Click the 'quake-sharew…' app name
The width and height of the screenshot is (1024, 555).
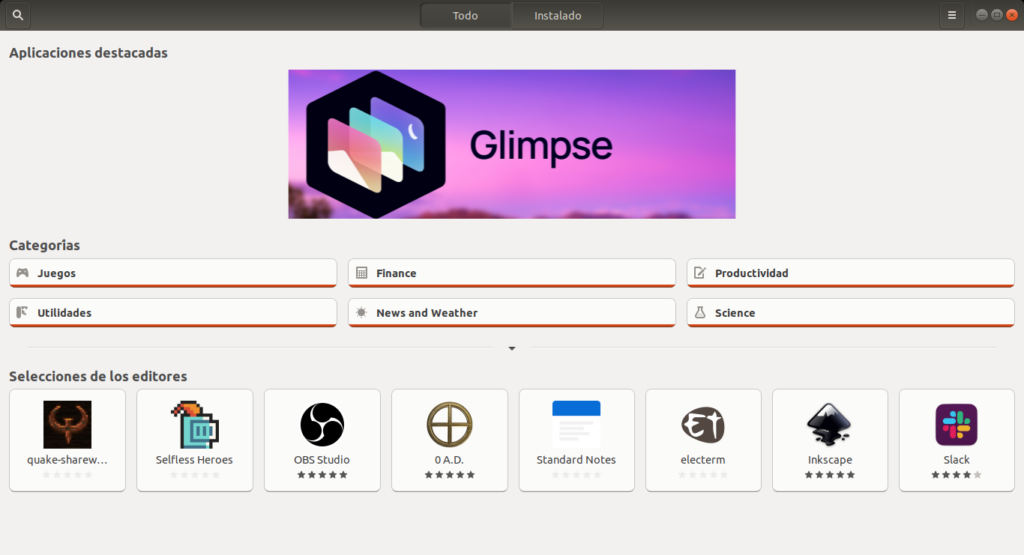click(x=67, y=460)
